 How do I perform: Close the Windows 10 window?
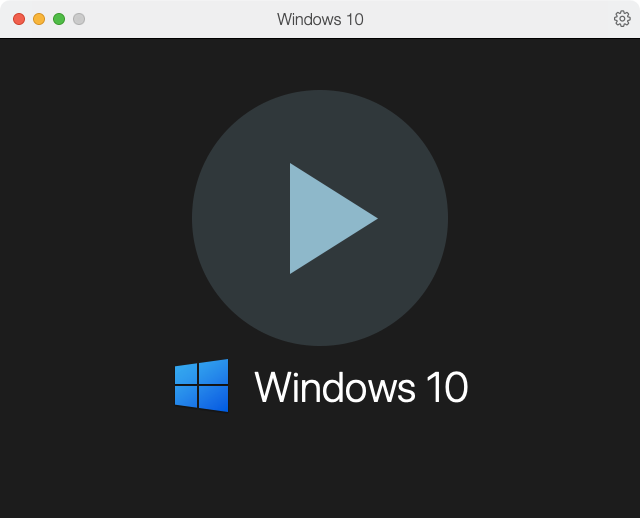19,19
